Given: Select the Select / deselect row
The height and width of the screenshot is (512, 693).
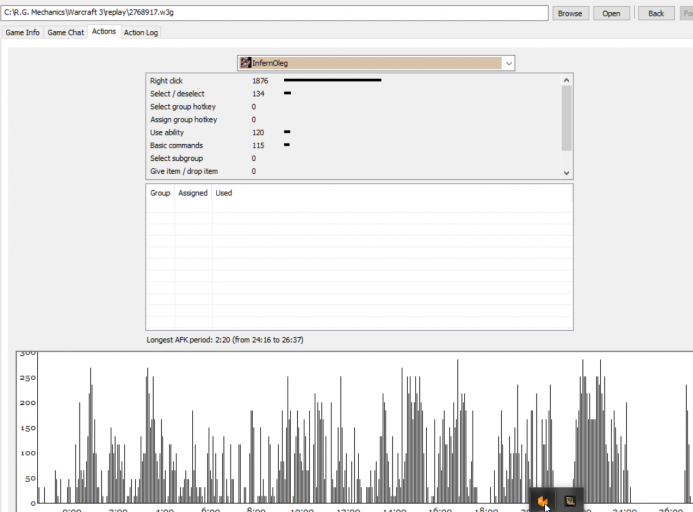Looking at the screenshot, I should coord(354,94).
